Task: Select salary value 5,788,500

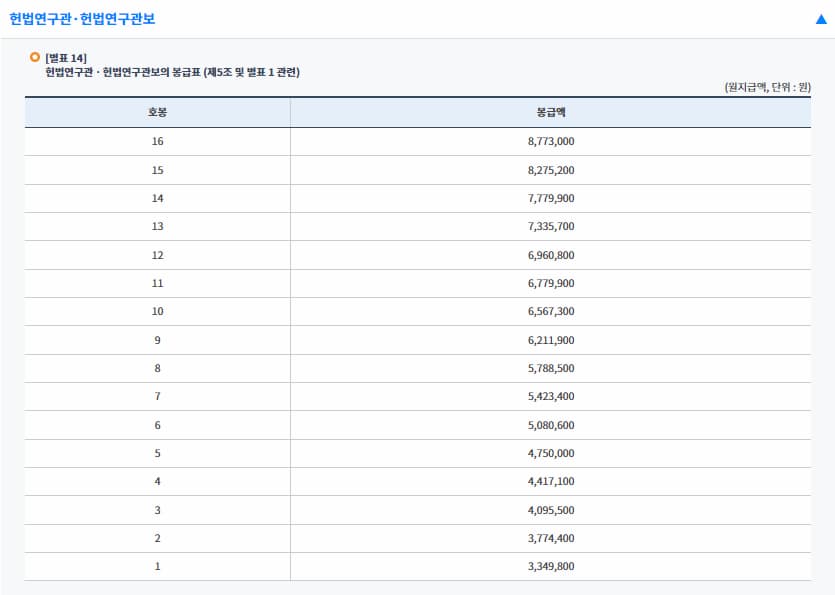Action: point(551,369)
